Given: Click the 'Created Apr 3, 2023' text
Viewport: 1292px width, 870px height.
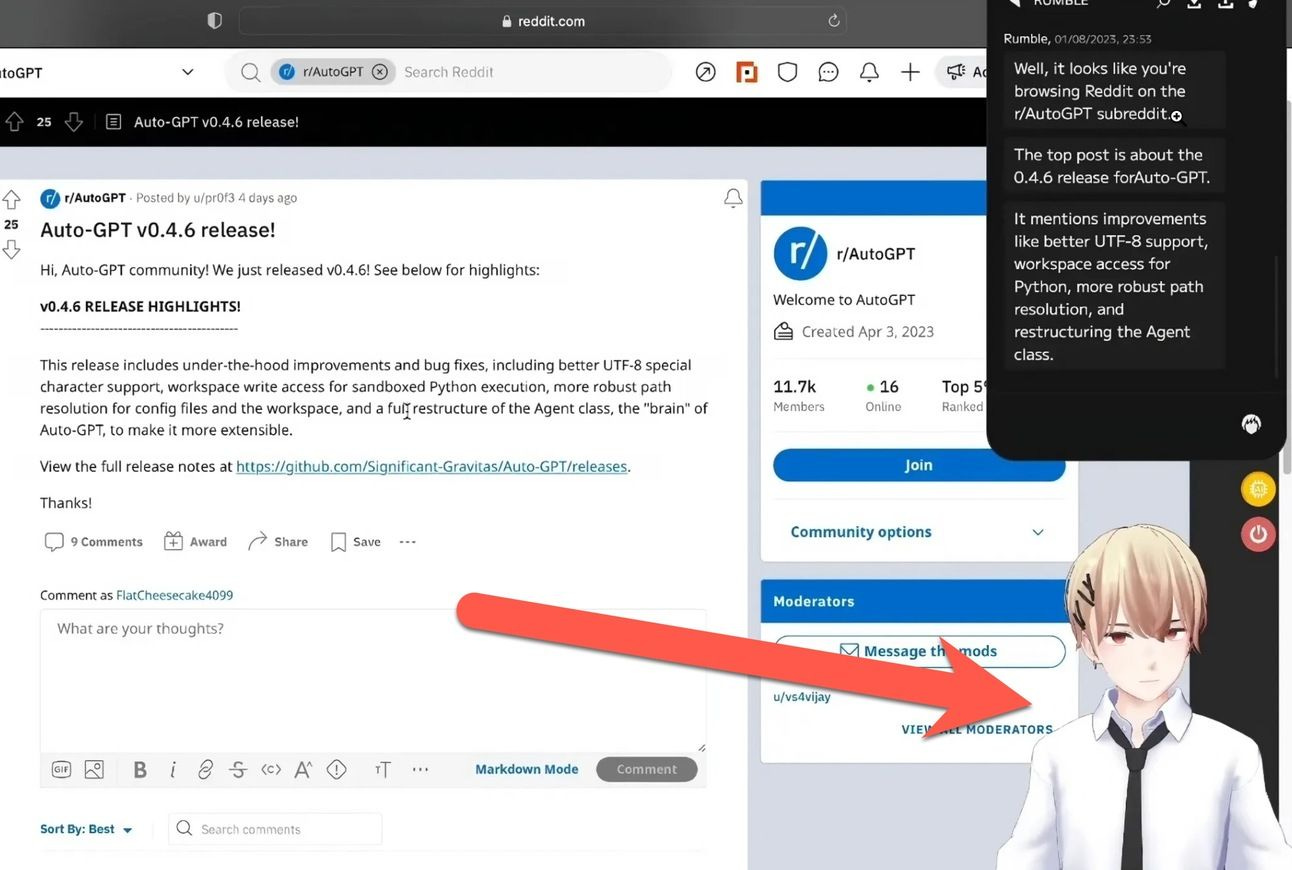Looking at the screenshot, I should (867, 332).
